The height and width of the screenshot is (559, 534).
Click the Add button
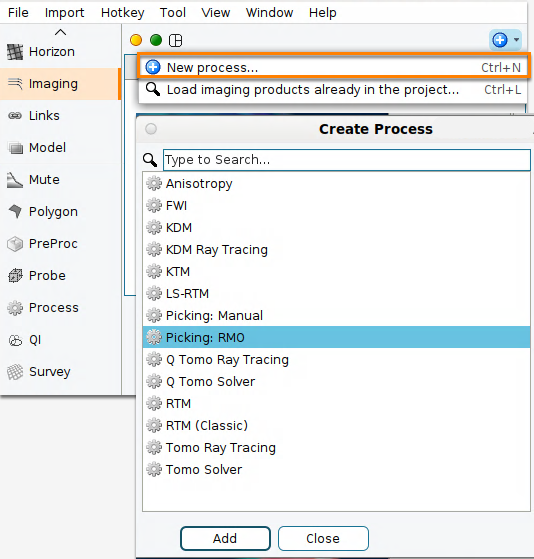pyautogui.click(x=225, y=538)
